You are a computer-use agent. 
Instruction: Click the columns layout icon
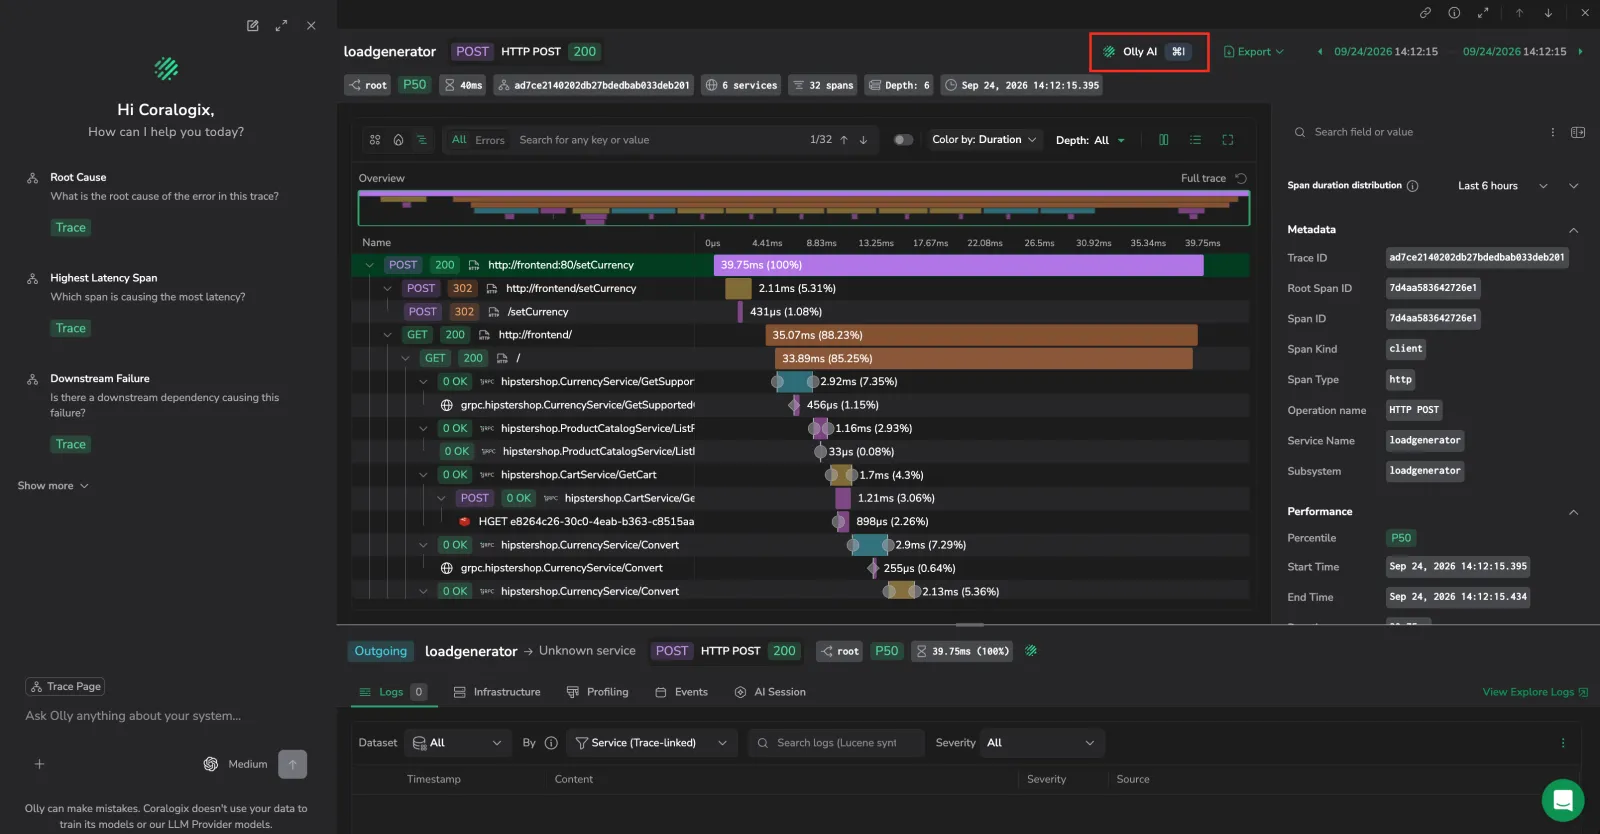[x=1163, y=140]
